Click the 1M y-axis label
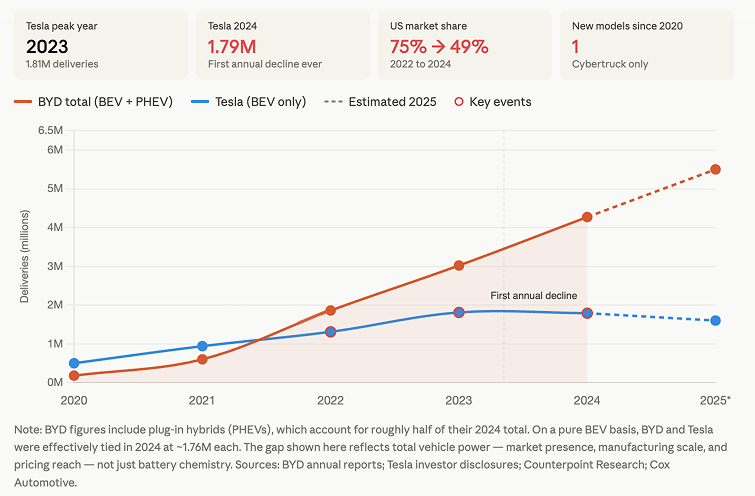 pos(55,344)
